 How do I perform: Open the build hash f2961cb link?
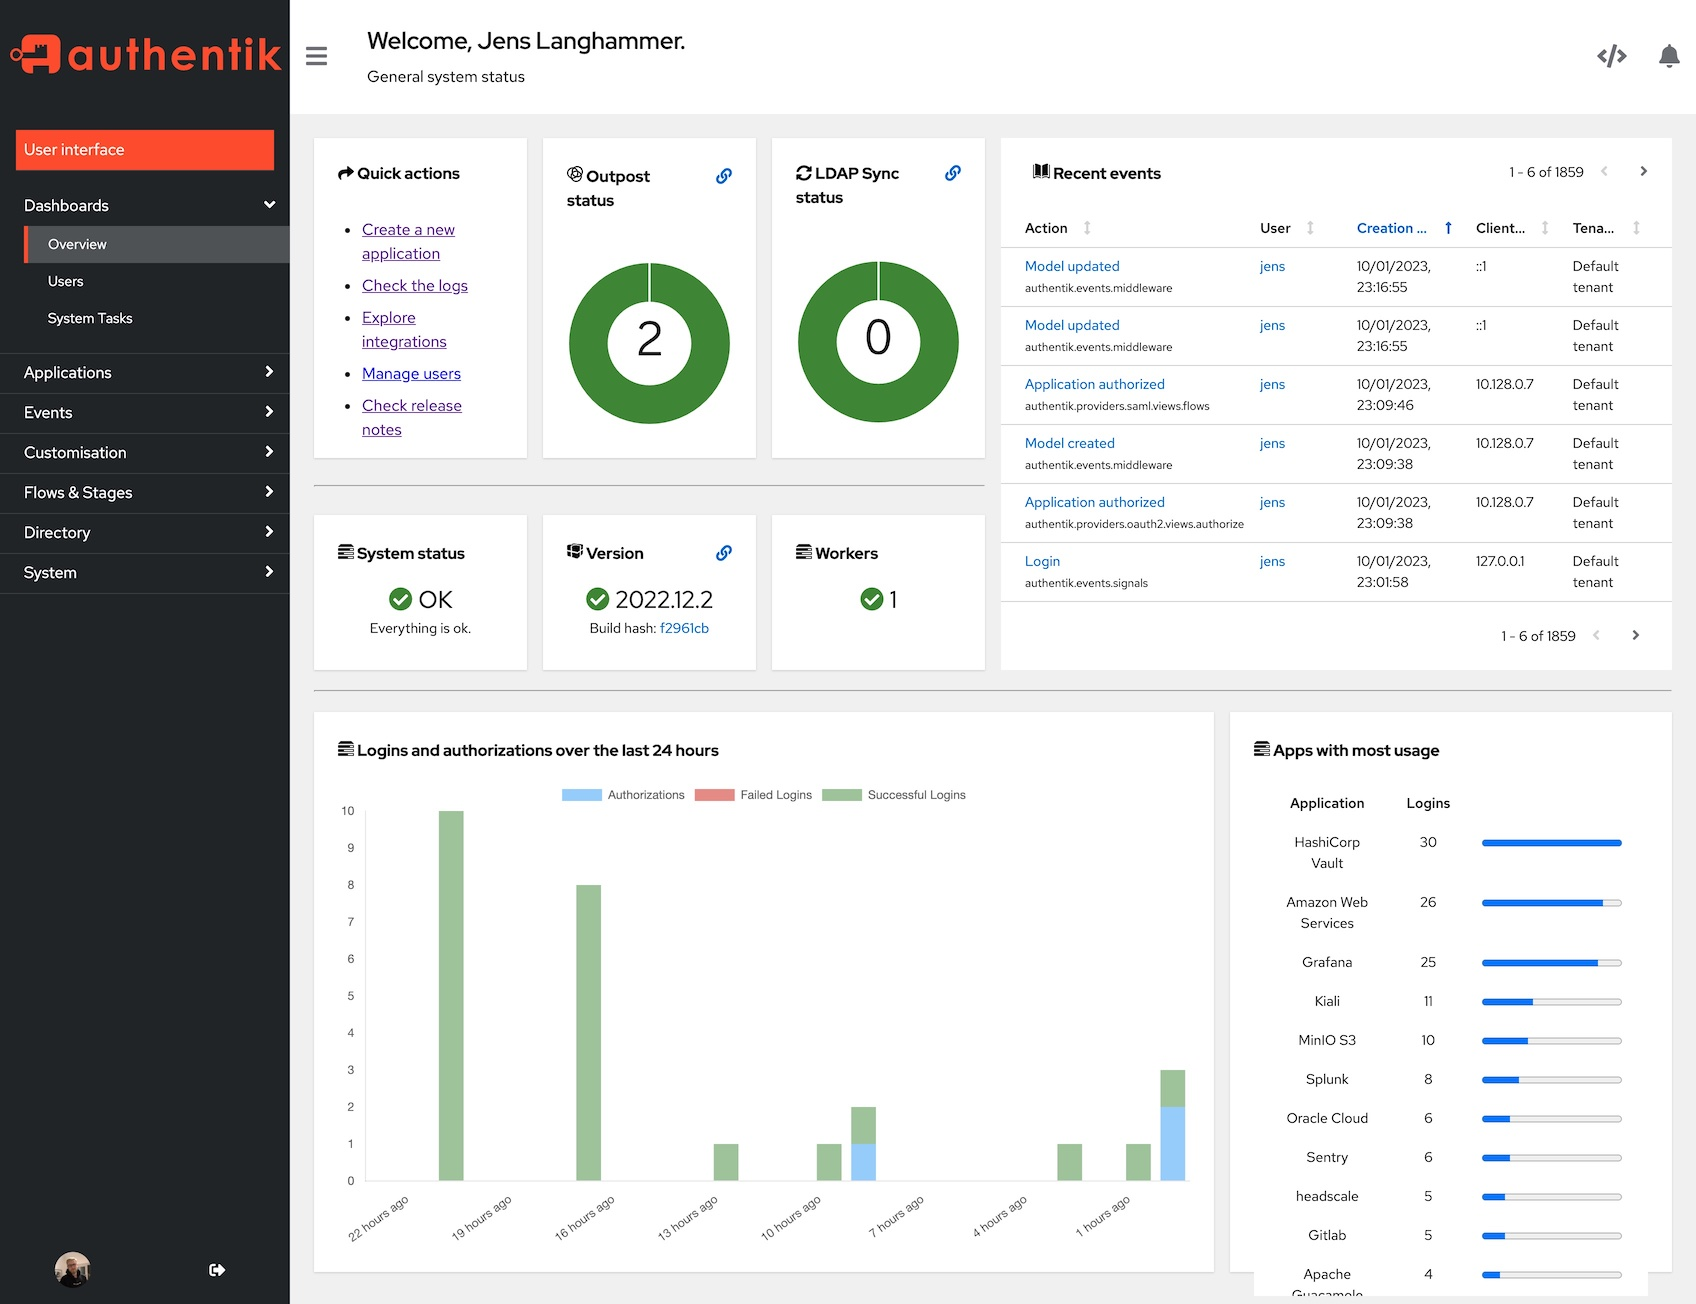(x=685, y=628)
